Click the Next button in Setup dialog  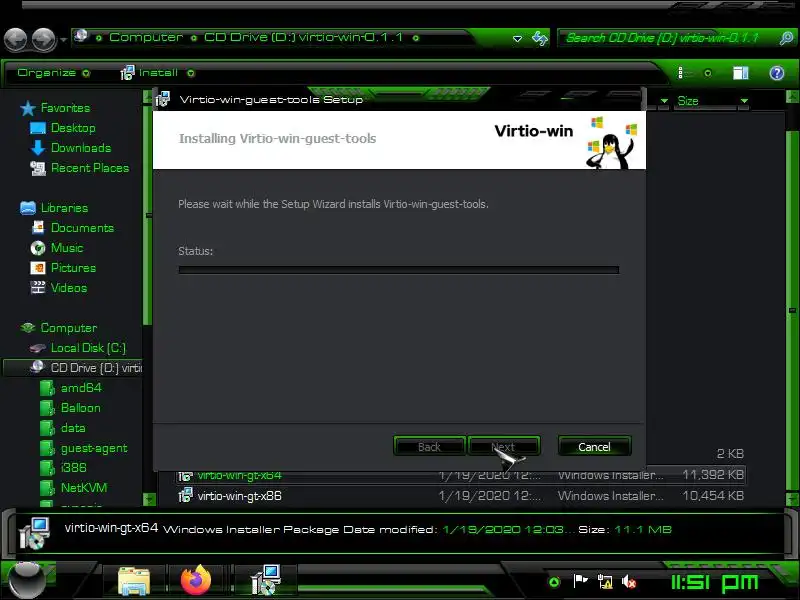tap(504, 447)
